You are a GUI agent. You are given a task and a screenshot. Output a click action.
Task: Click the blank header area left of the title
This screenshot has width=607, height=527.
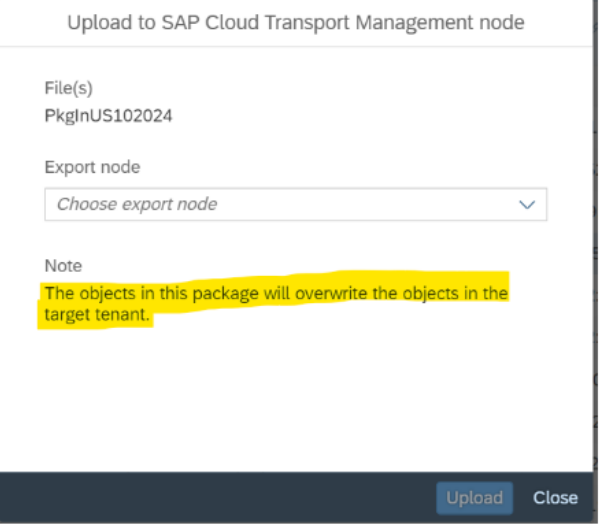click(x=33, y=22)
